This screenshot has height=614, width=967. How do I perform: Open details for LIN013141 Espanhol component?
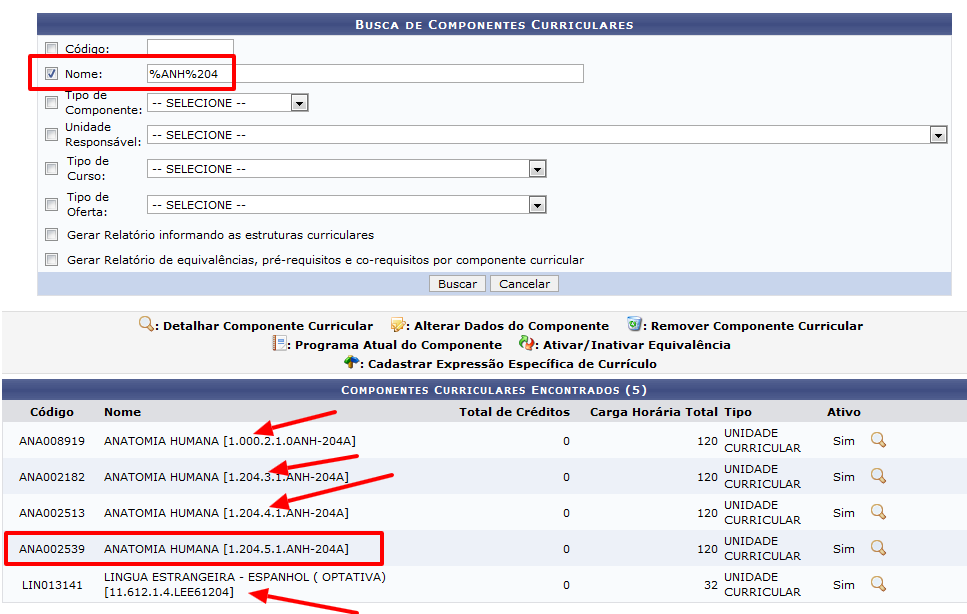pos(878,584)
